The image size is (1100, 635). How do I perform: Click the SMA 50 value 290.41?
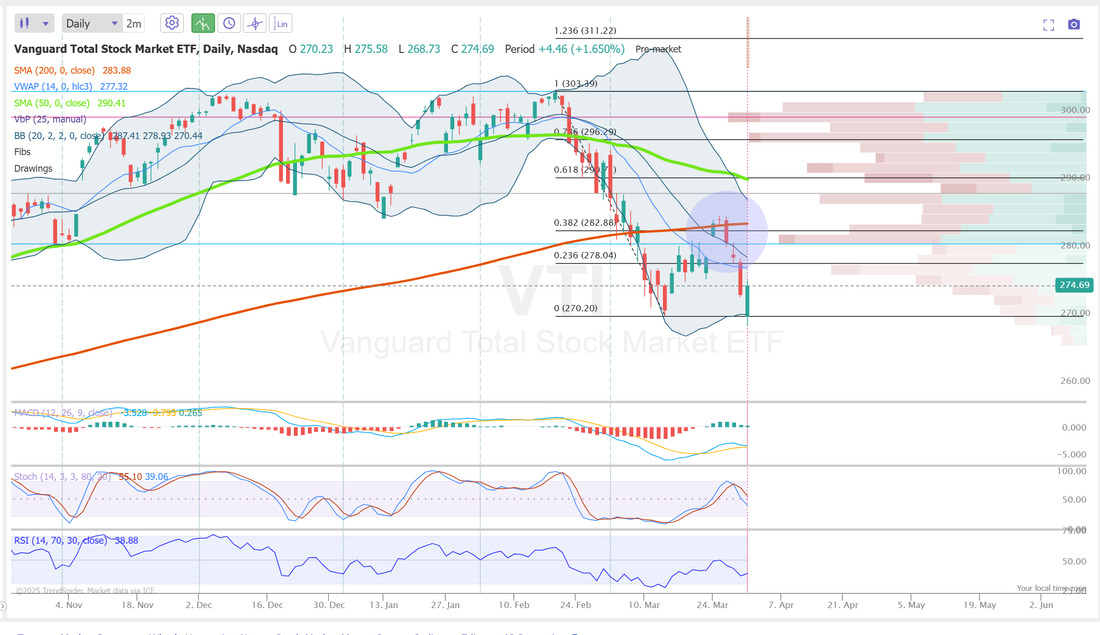[x=112, y=103]
